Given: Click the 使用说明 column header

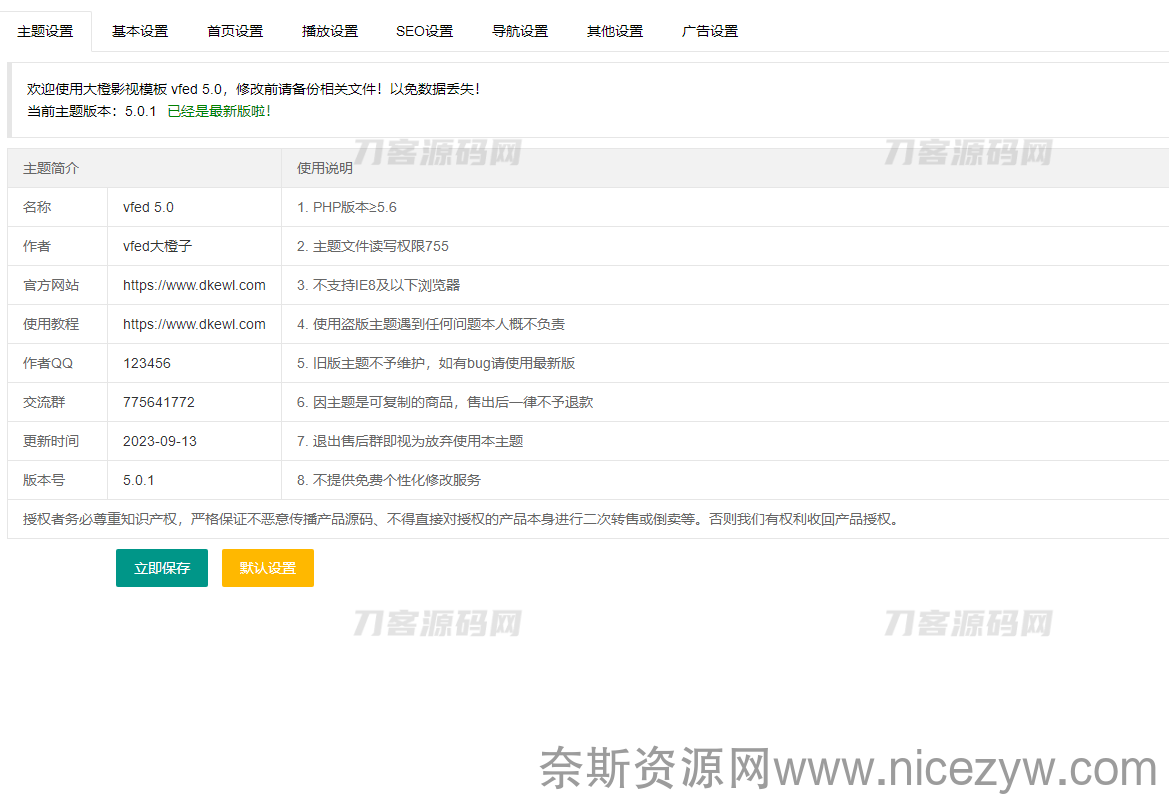Looking at the screenshot, I should click(x=325, y=168).
